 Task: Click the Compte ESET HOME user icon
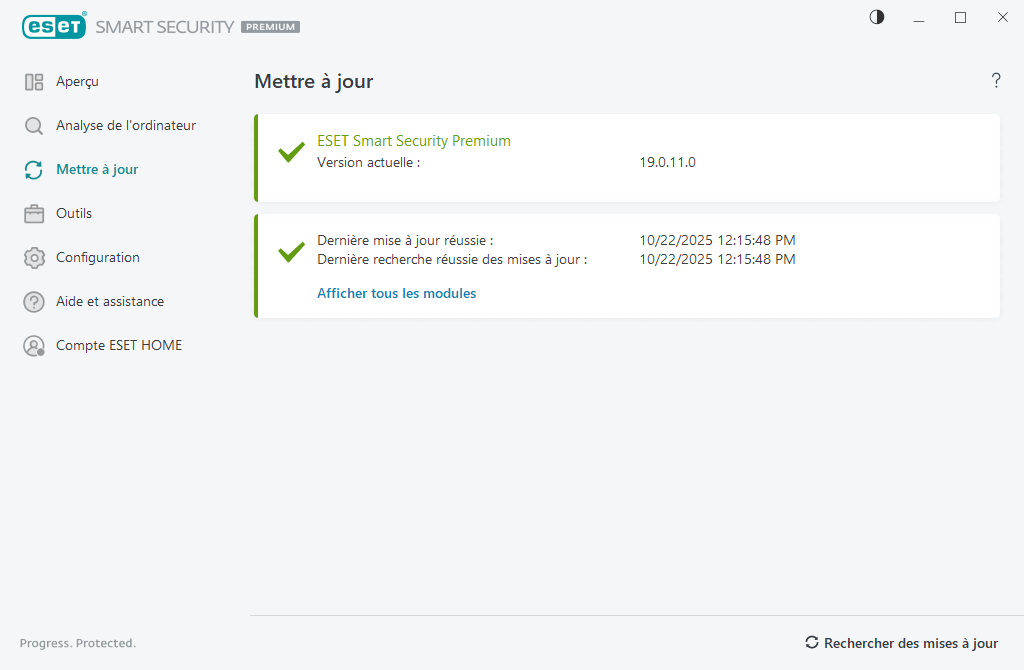point(34,346)
